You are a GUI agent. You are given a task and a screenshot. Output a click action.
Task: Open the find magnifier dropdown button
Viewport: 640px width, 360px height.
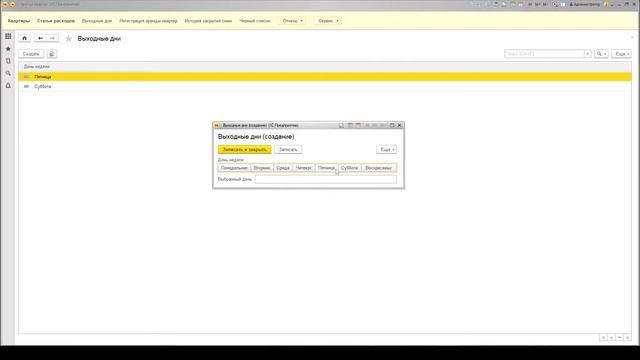click(602, 54)
